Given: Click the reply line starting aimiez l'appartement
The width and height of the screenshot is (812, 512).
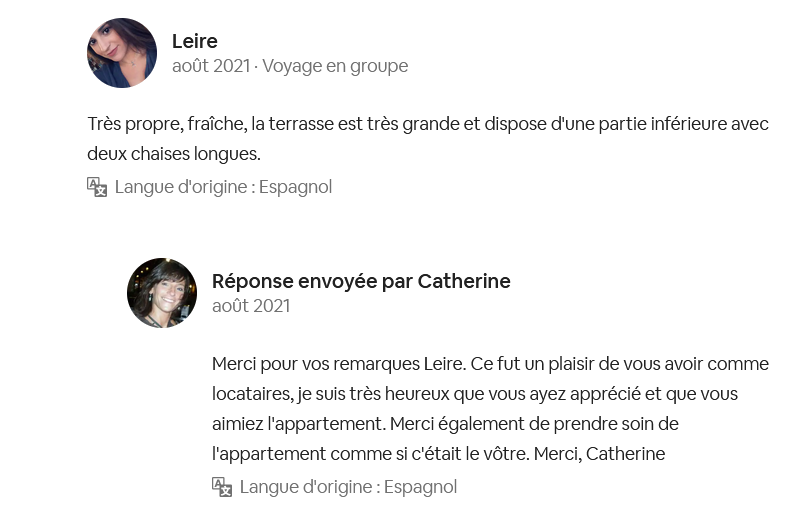Looking at the screenshot, I should [445, 423].
